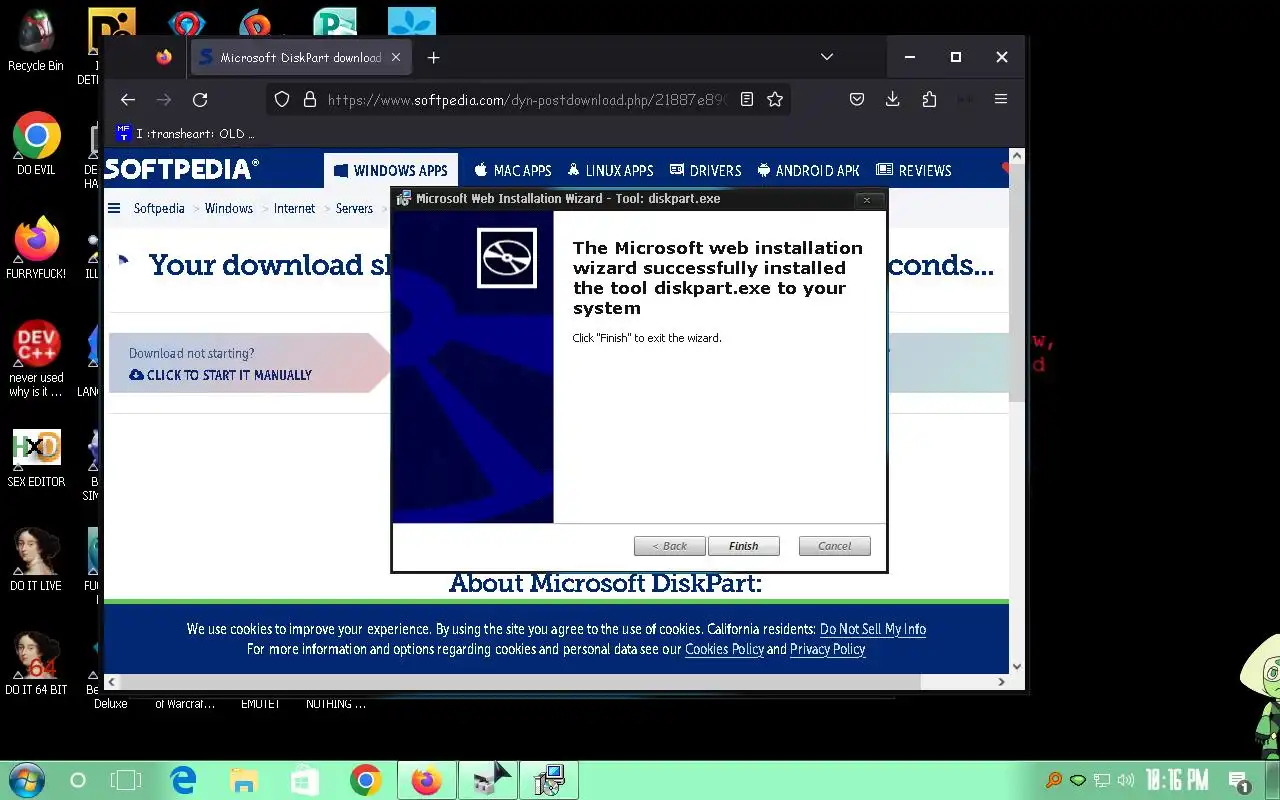The width and height of the screenshot is (1280, 800).
Task: Click Finish in the installation wizard
Action: pyautogui.click(x=743, y=546)
